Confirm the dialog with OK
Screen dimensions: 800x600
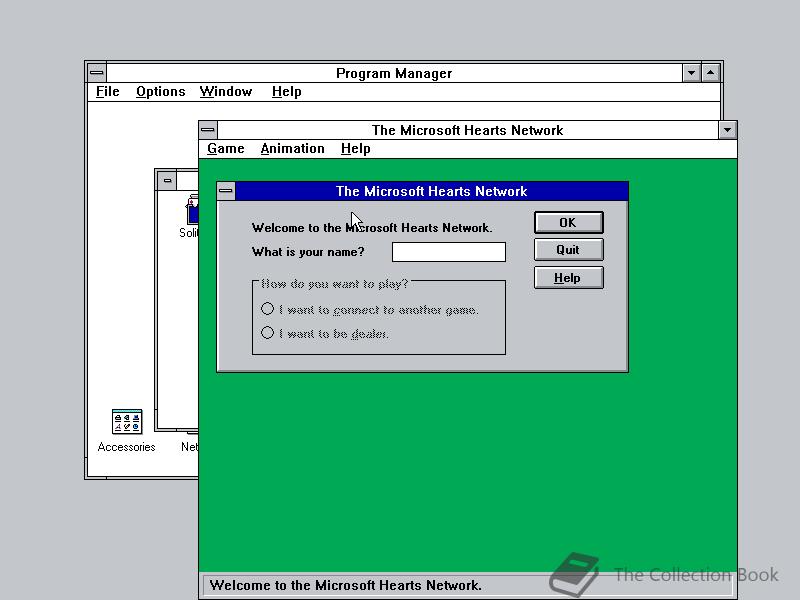pyautogui.click(x=568, y=223)
